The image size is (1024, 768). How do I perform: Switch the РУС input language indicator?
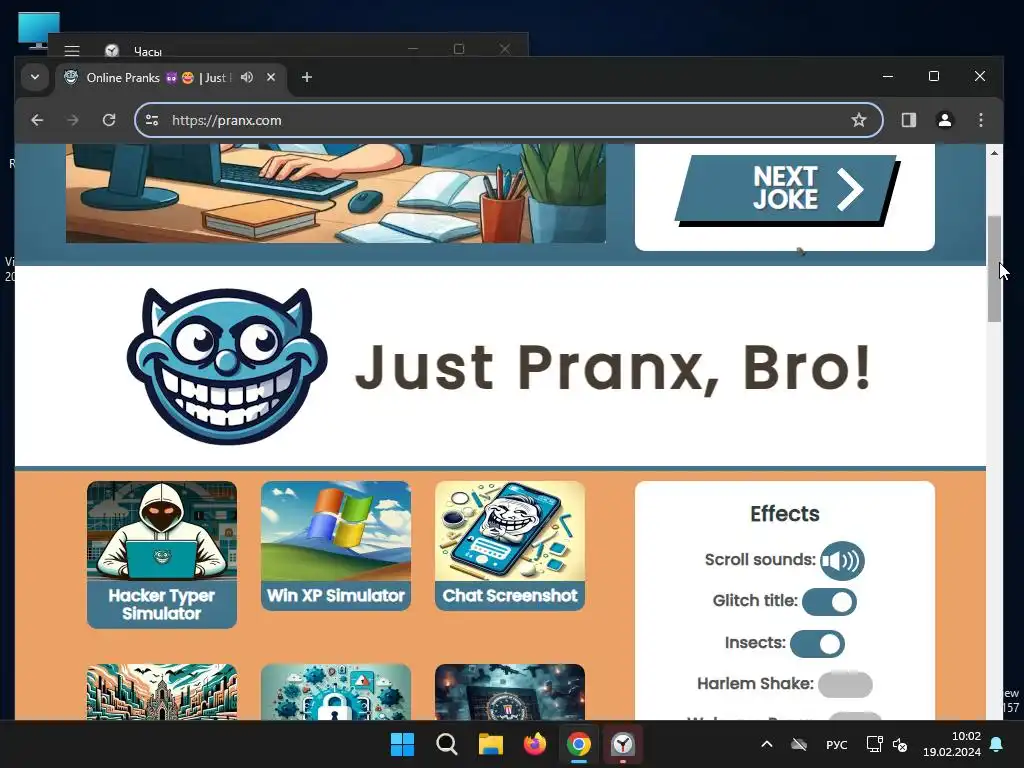click(837, 744)
